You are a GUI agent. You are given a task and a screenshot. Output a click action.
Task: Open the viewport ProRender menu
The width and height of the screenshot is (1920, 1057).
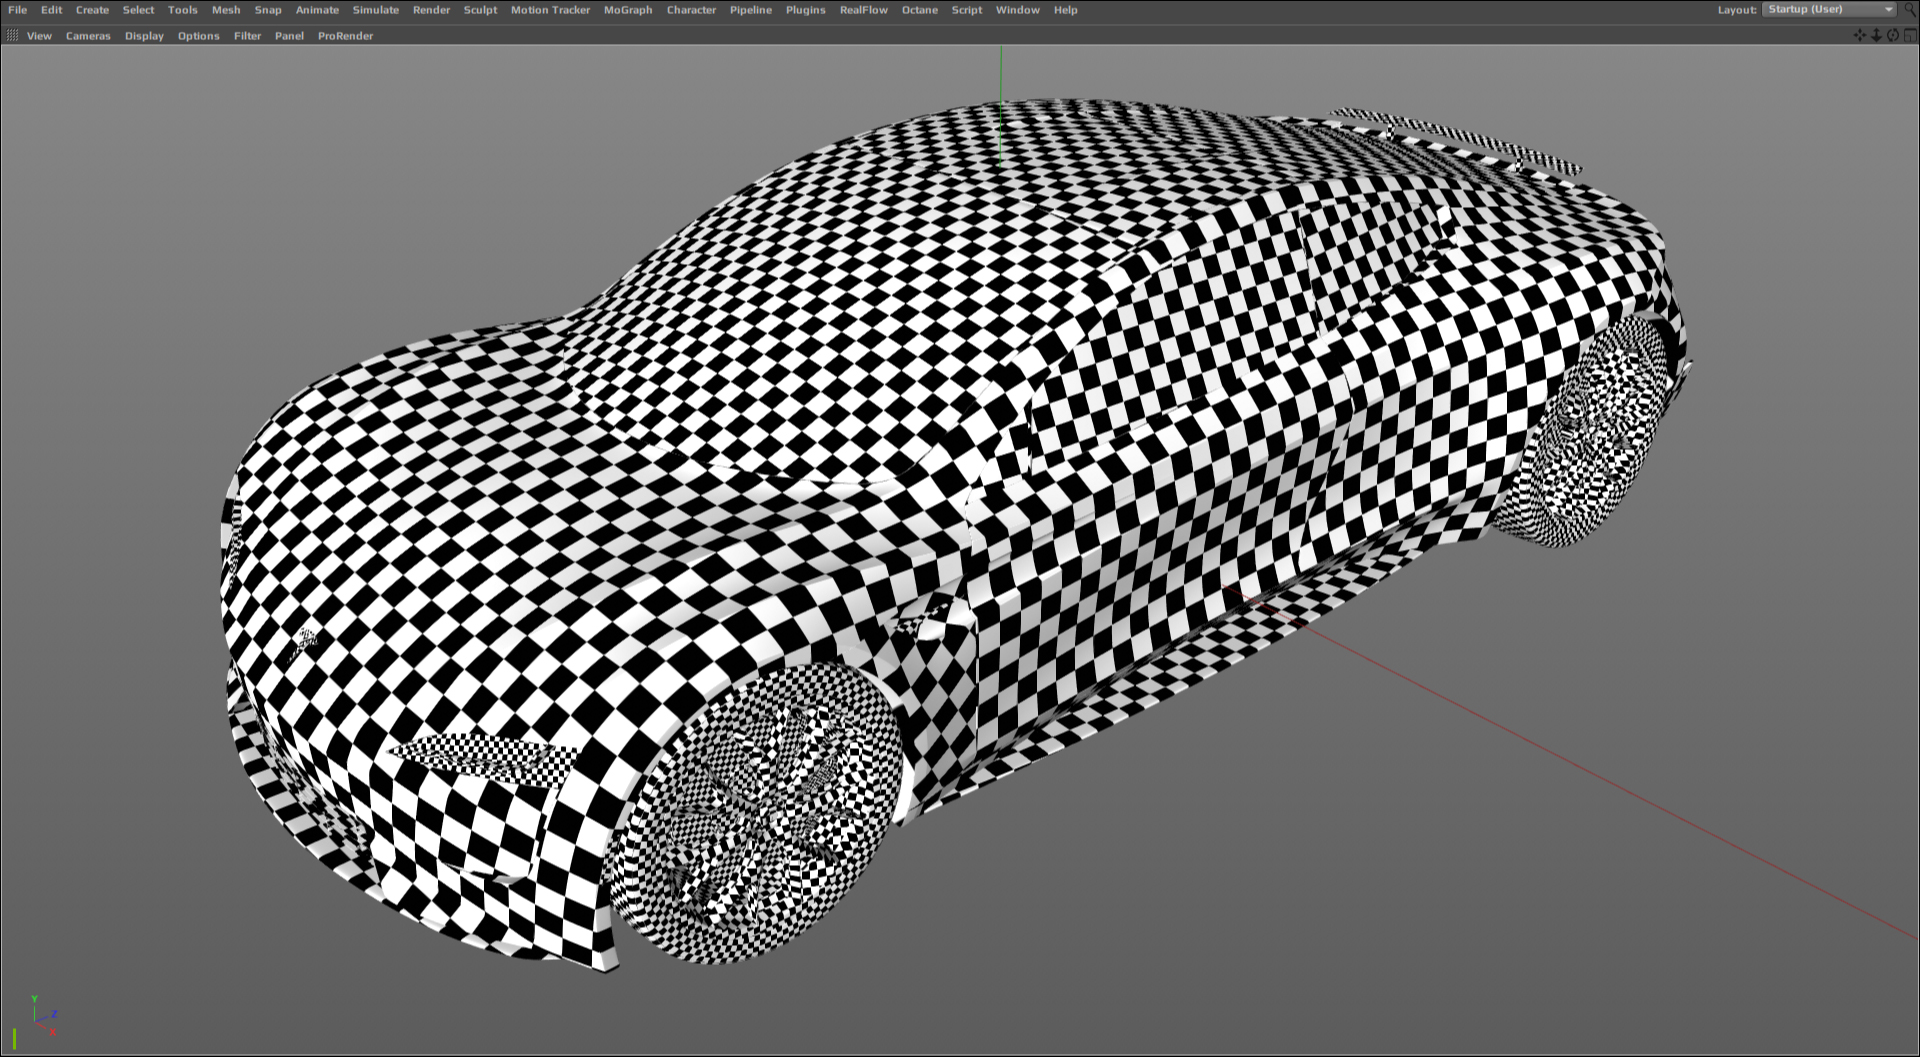pos(345,36)
